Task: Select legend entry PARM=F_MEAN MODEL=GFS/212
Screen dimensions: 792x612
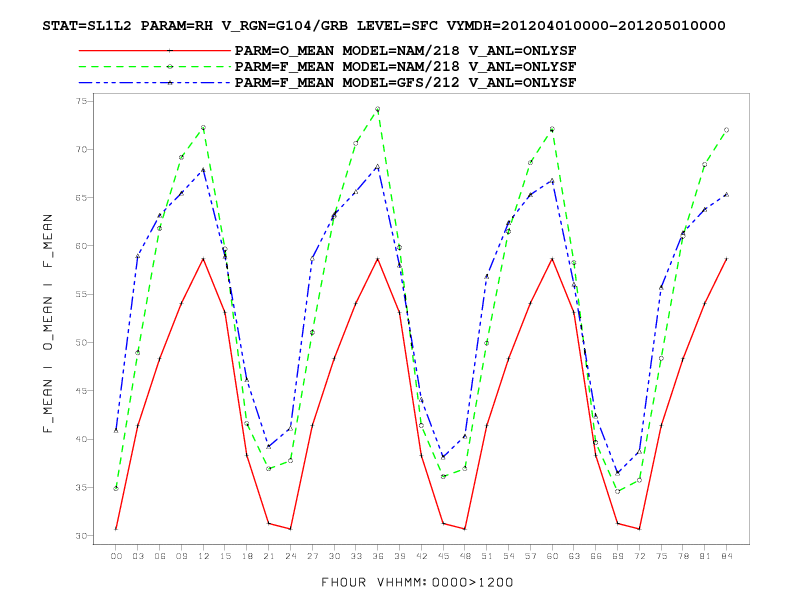Action: pyautogui.click(x=405, y=83)
